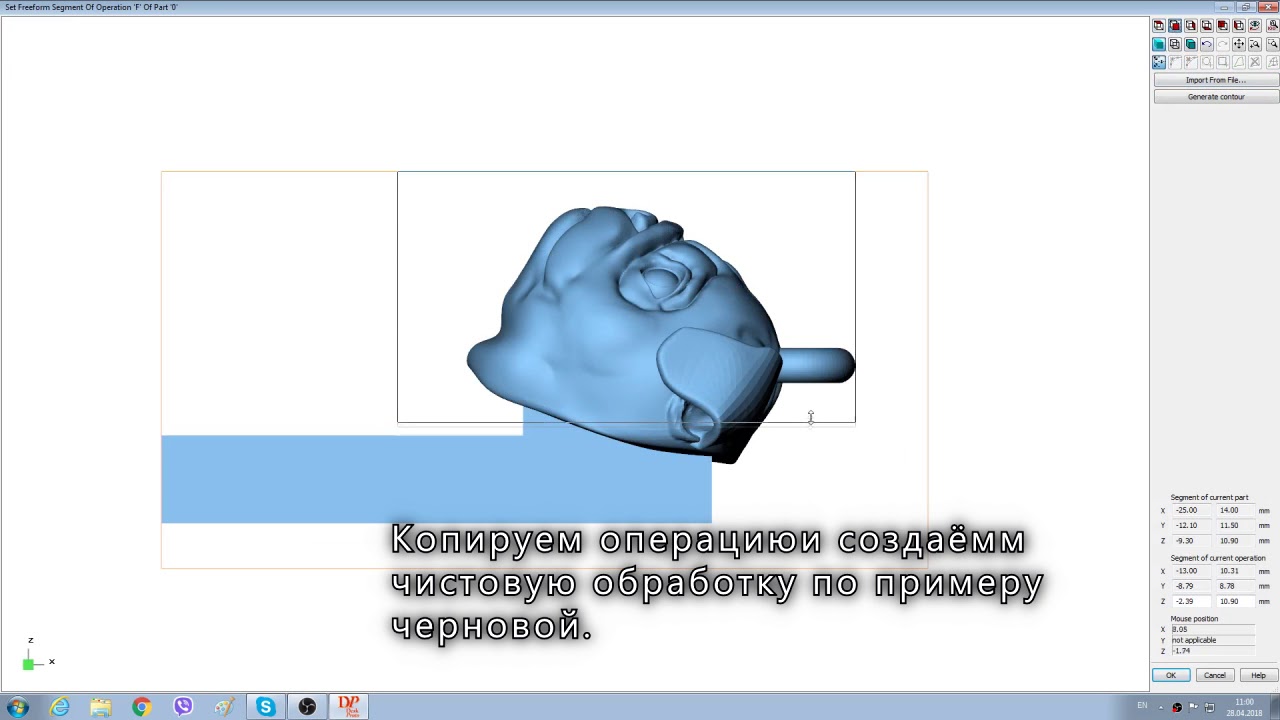Screen dimensions: 1280x720
Task: Click the eye rotate view icon
Action: tap(1255, 25)
